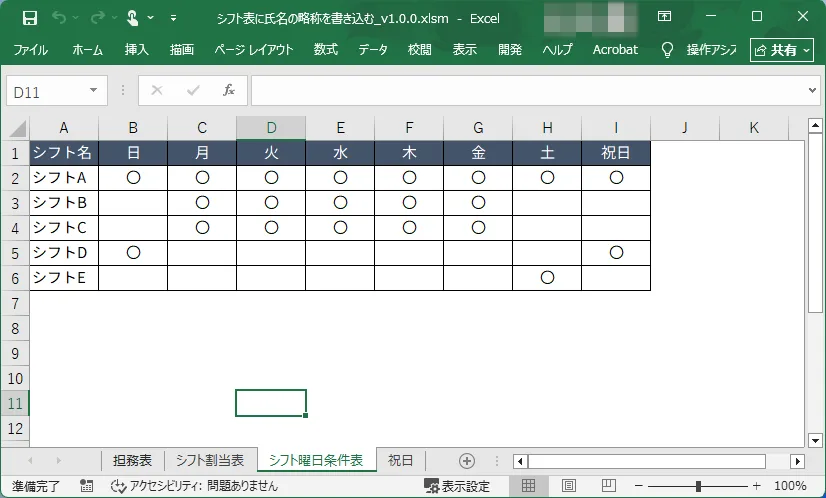The image size is (826, 498).
Task: Open the ファイル tab
Action: coord(31,50)
